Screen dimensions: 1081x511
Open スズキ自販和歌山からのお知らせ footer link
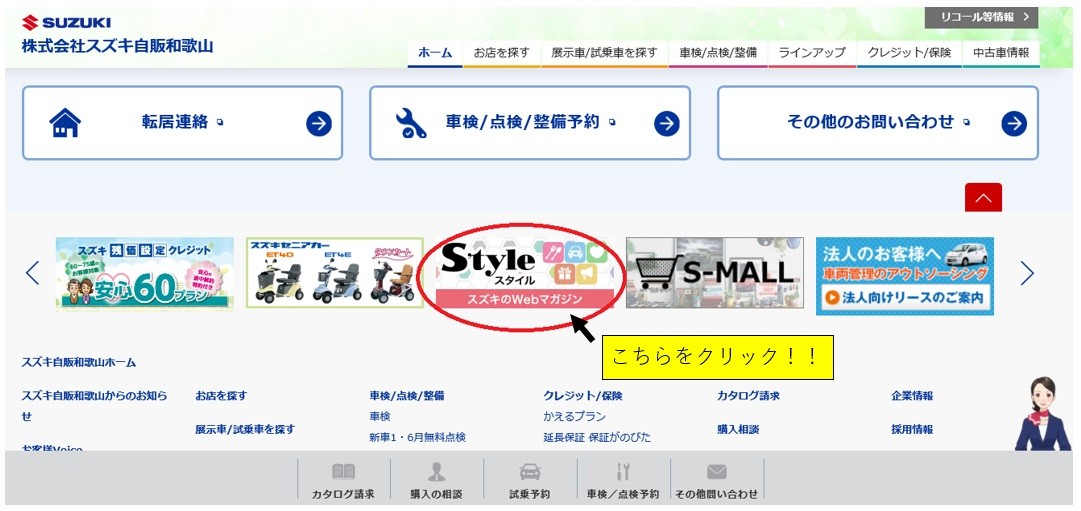(94, 406)
